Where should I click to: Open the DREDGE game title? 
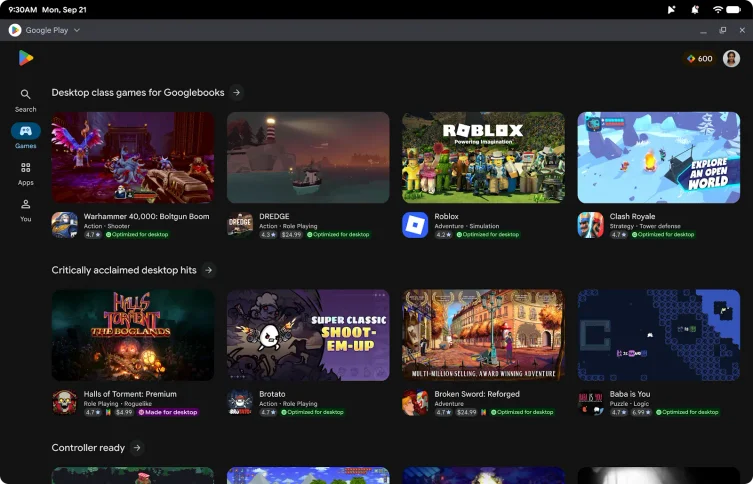tap(274, 217)
